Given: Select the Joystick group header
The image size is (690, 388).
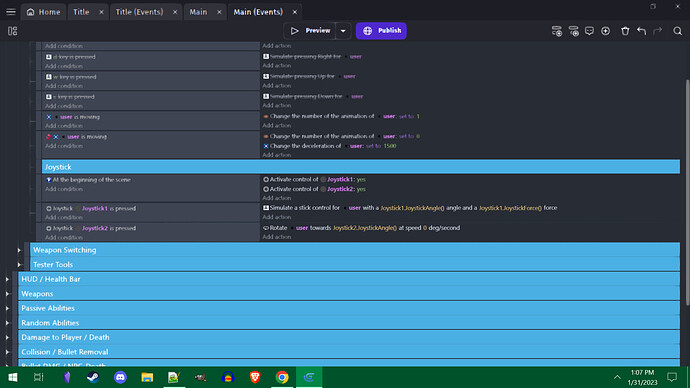Looking at the screenshot, I should click(x=360, y=167).
